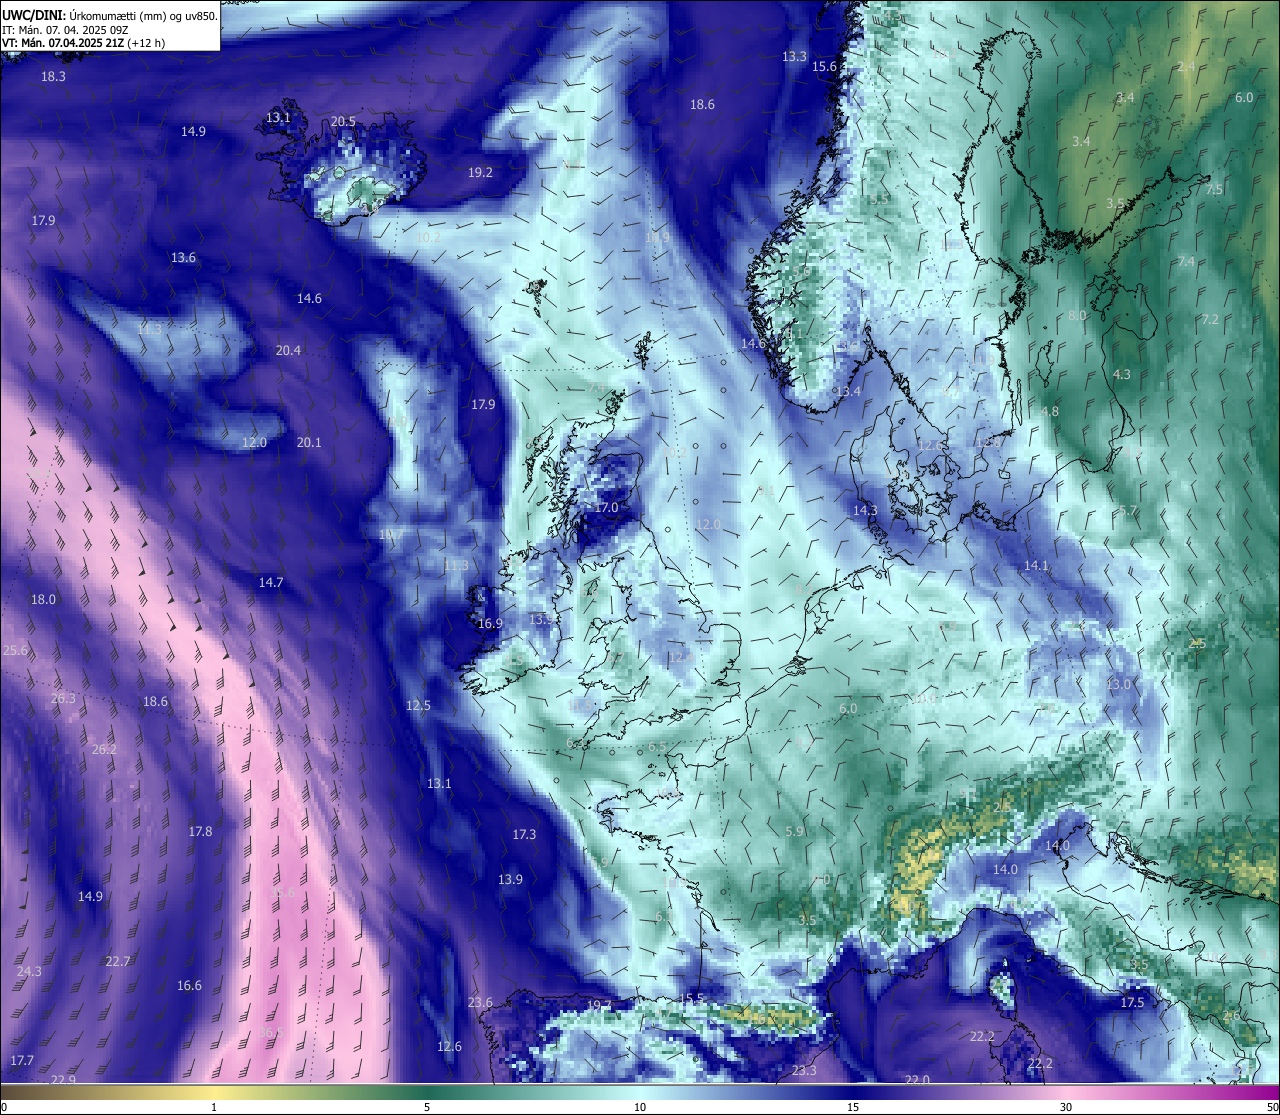
Task: Click the 17.5 value over Adriatic
Action: click(1132, 1002)
